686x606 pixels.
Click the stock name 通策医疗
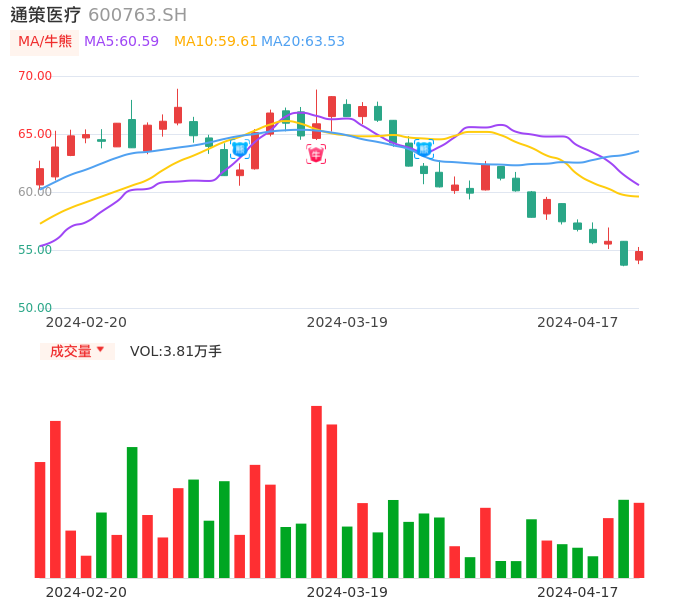46,15
